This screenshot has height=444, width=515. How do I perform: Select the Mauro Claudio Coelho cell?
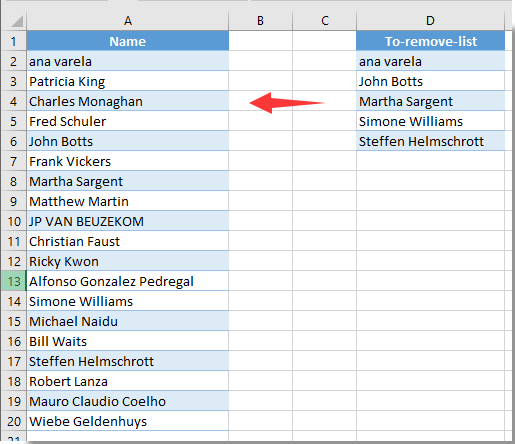[128, 401]
